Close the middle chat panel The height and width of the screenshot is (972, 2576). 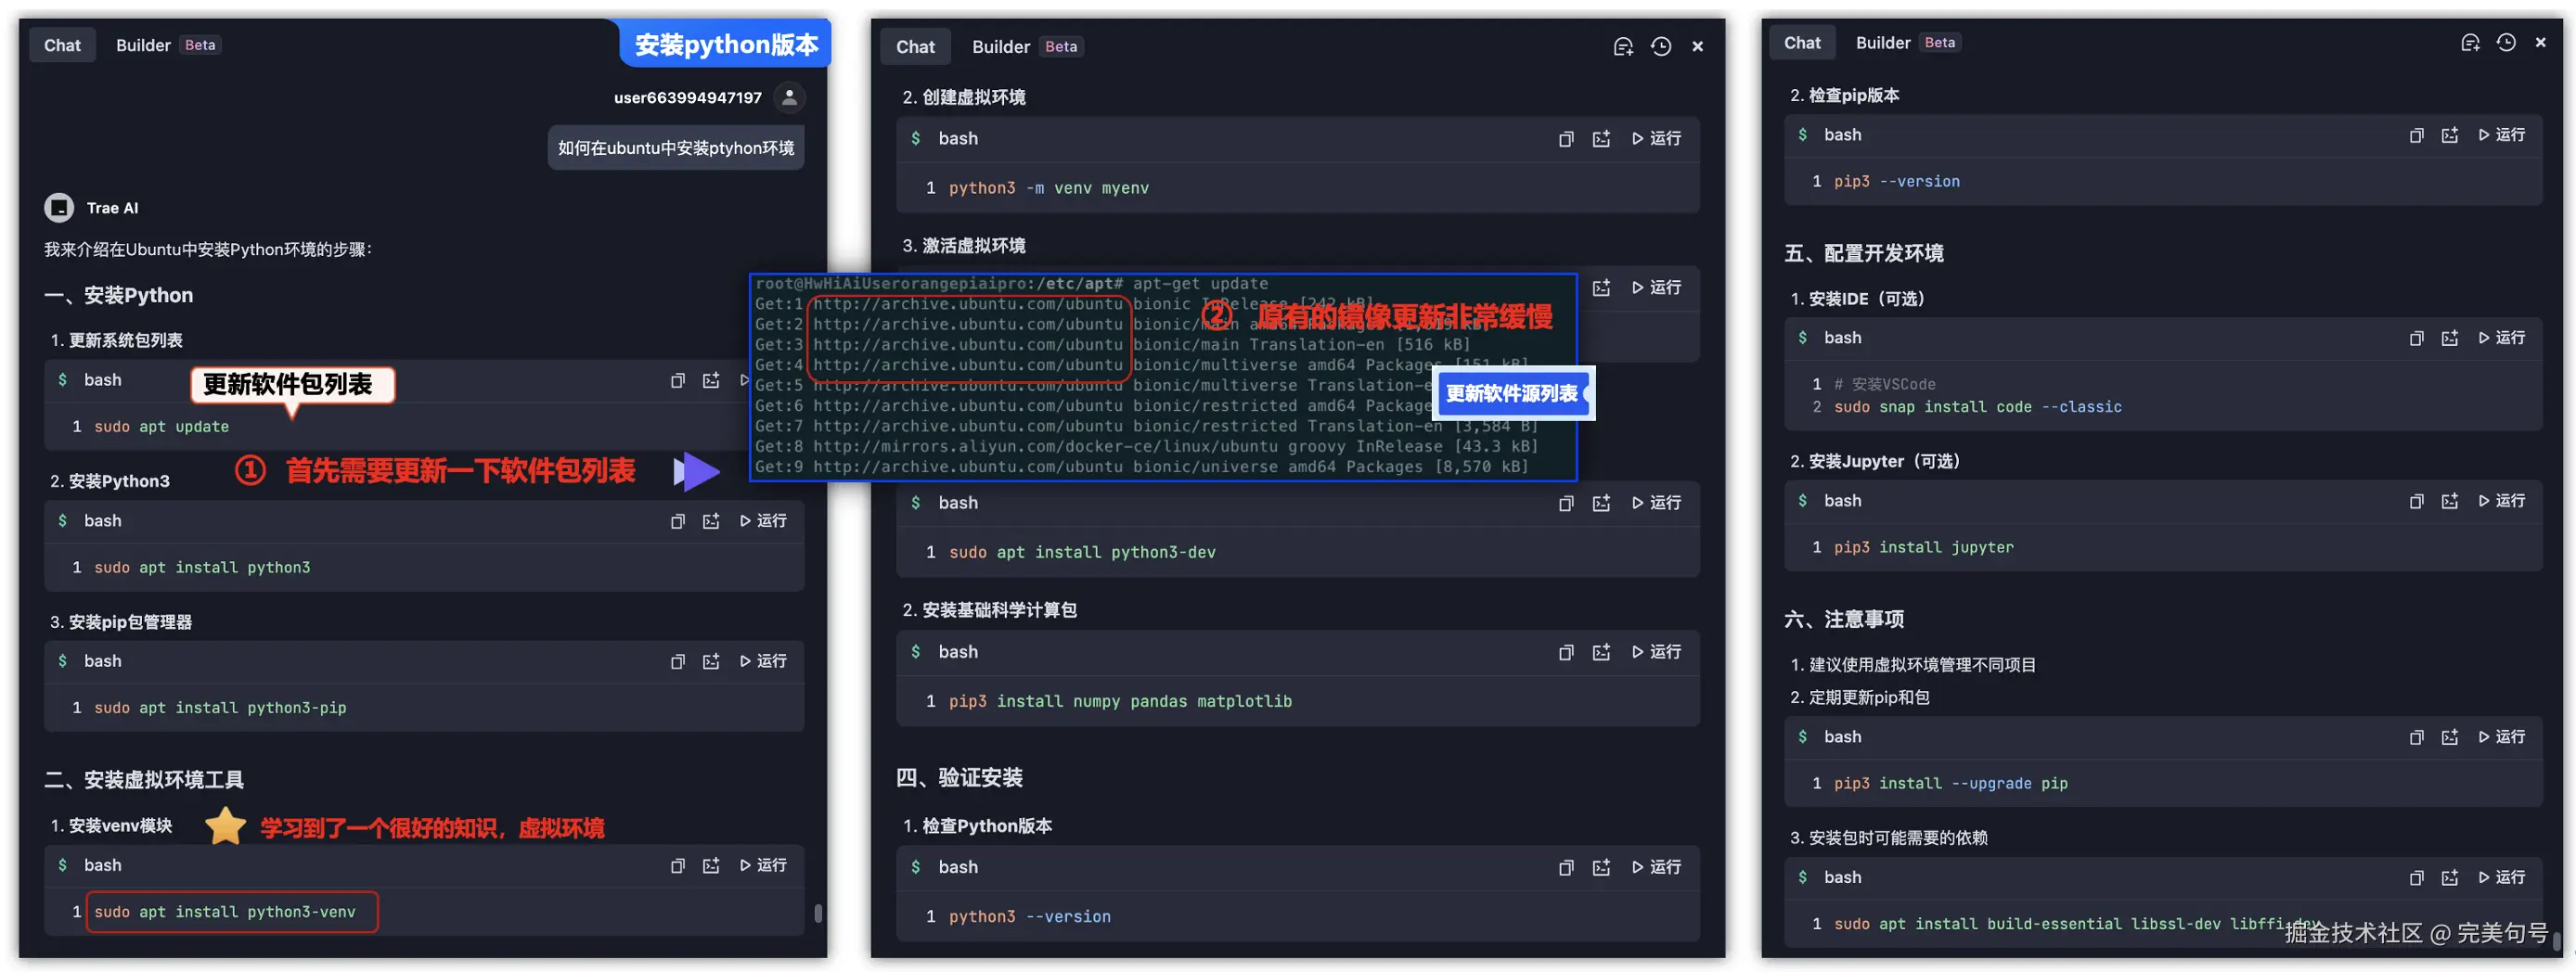click(x=1698, y=47)
